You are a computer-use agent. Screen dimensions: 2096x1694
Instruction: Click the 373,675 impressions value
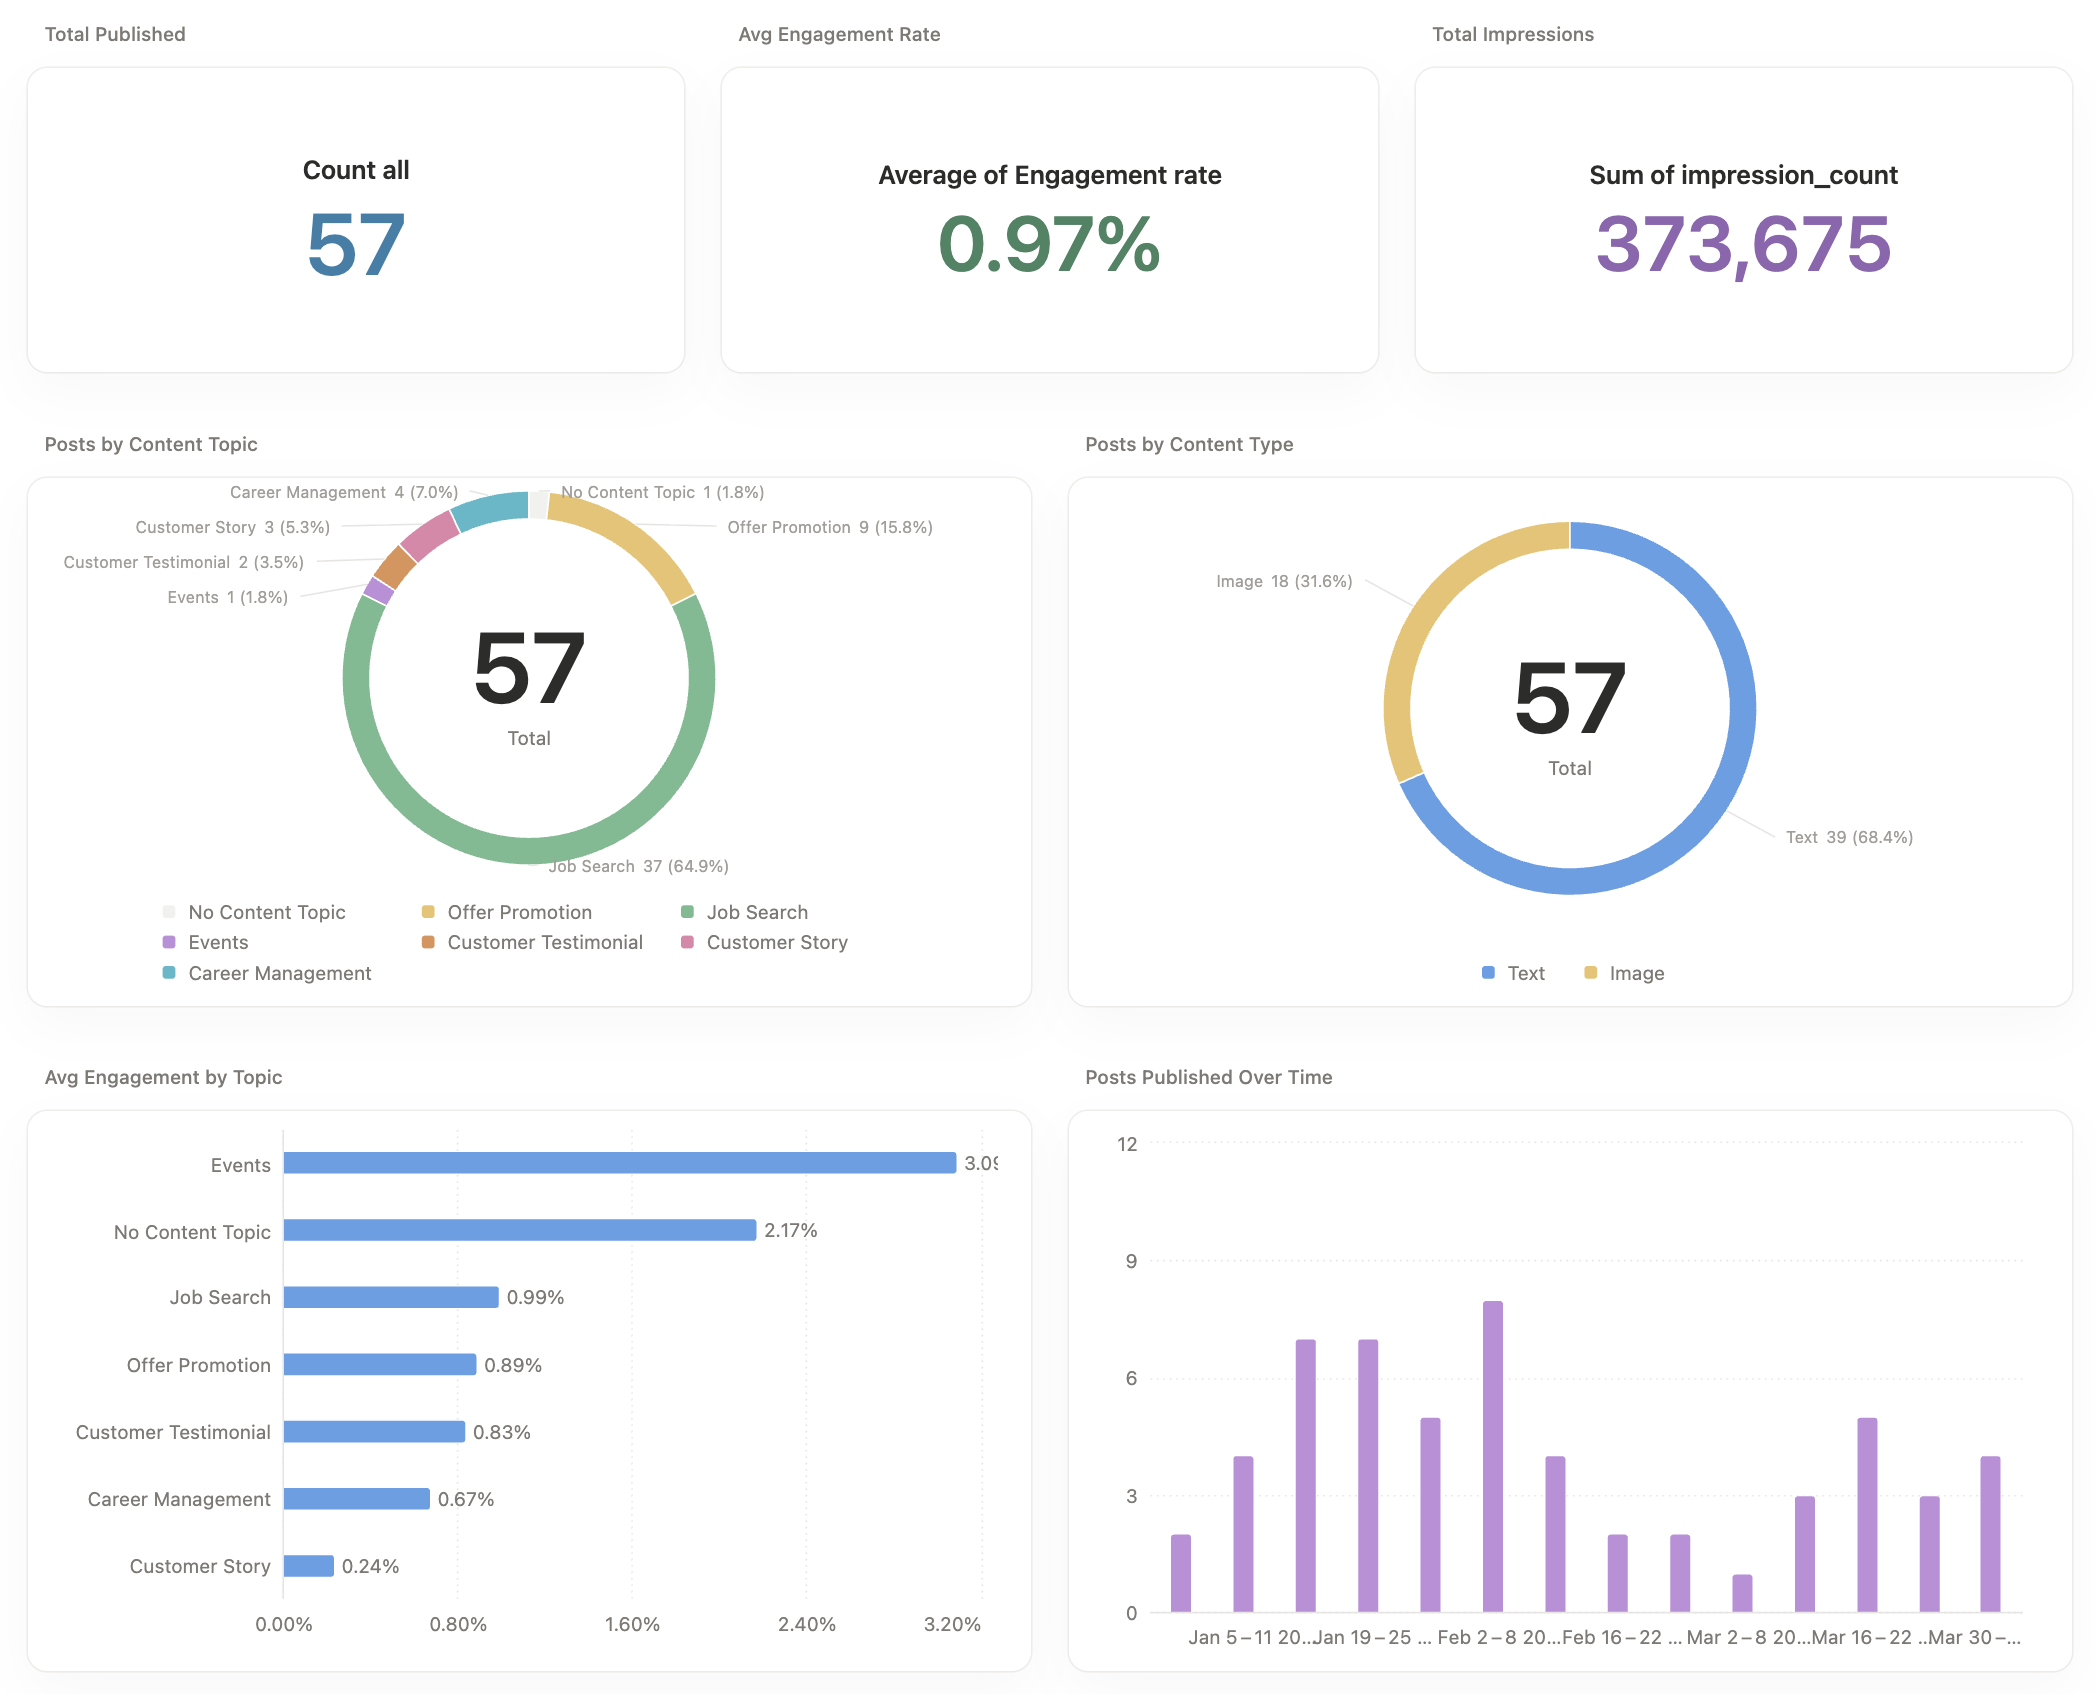click(x=1742, y=245)
